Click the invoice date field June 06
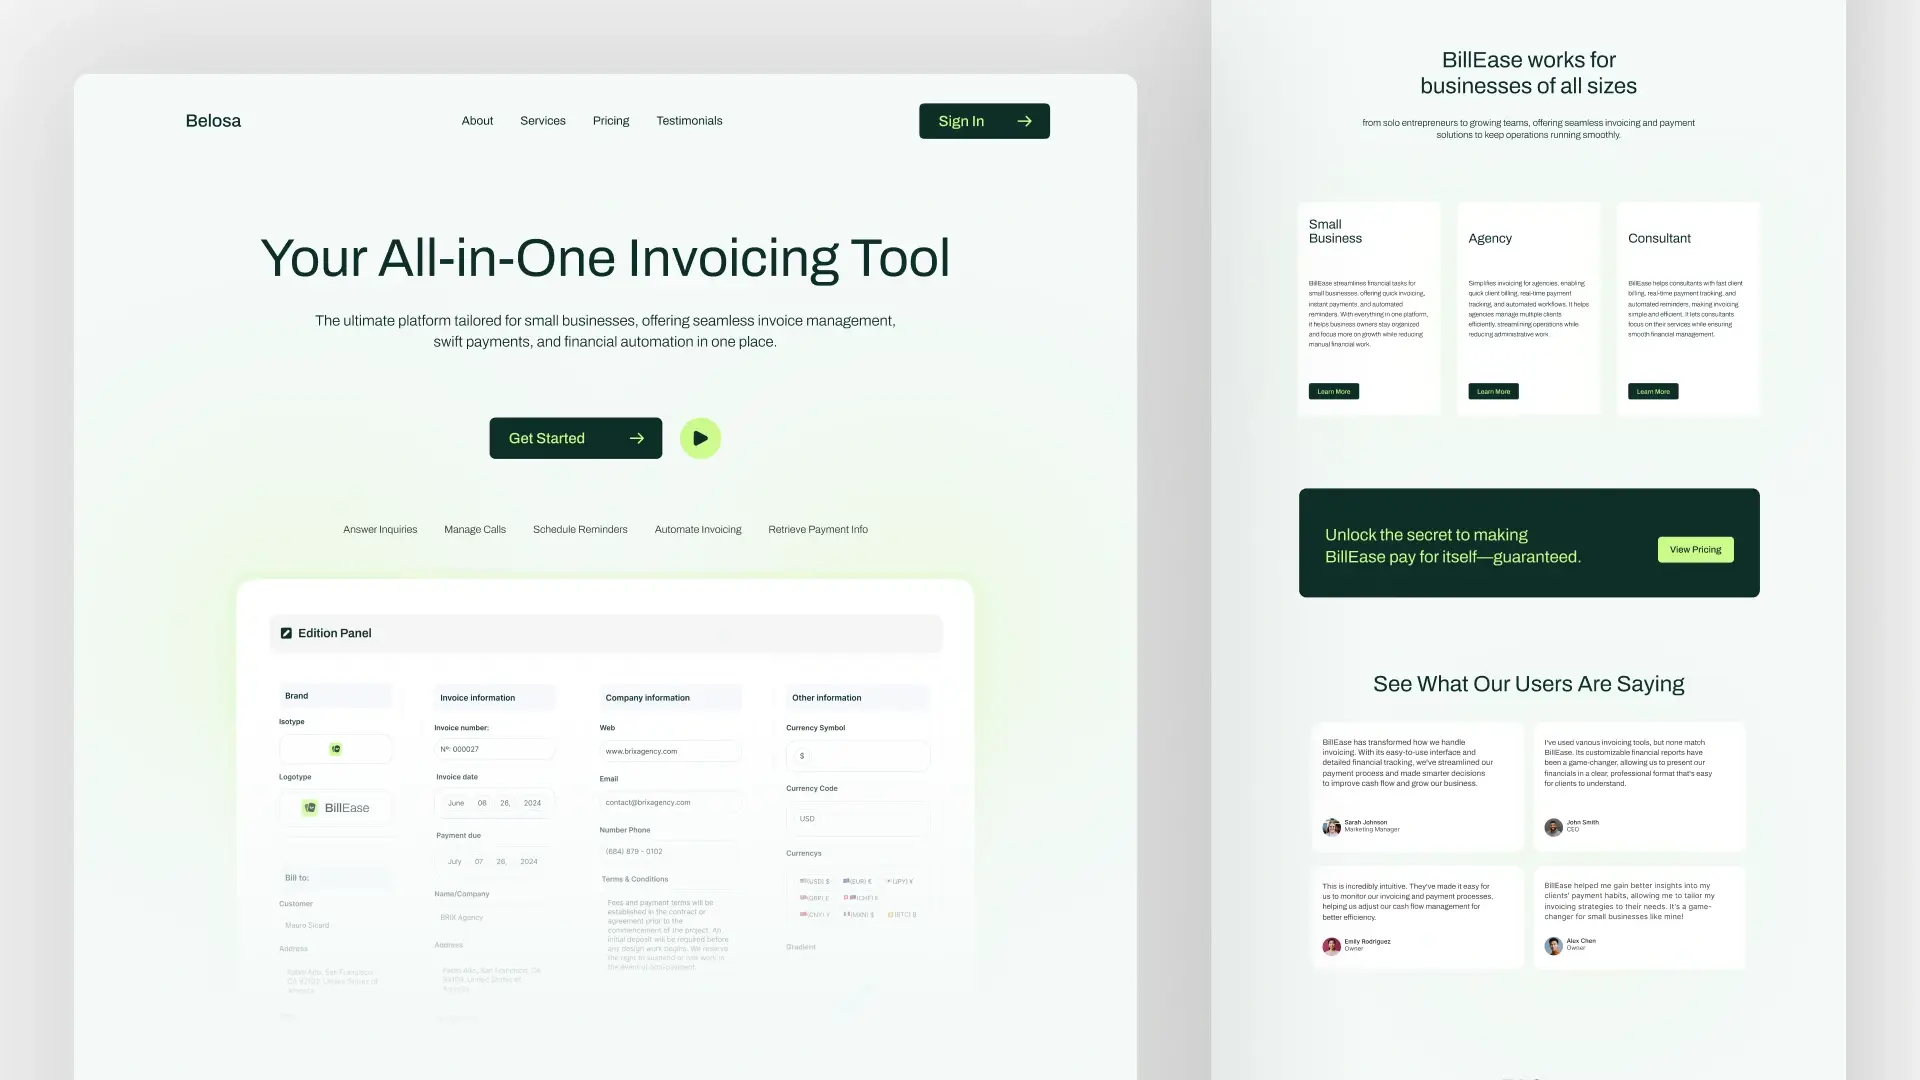This screenshot has height=1080, width=1920. click(494, 803)
